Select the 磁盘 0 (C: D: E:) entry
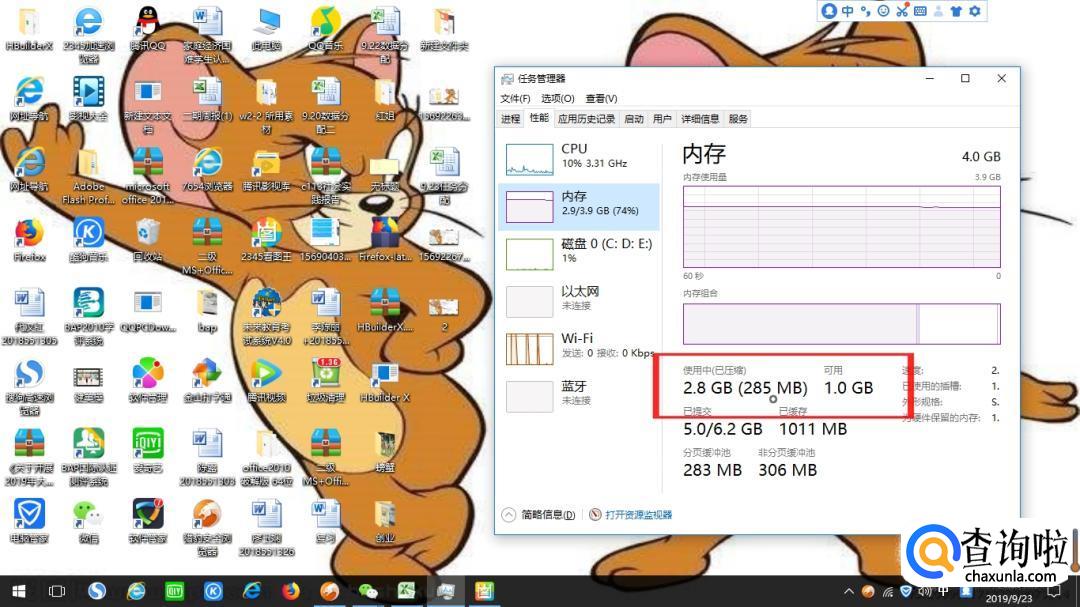 click(579, 254)
